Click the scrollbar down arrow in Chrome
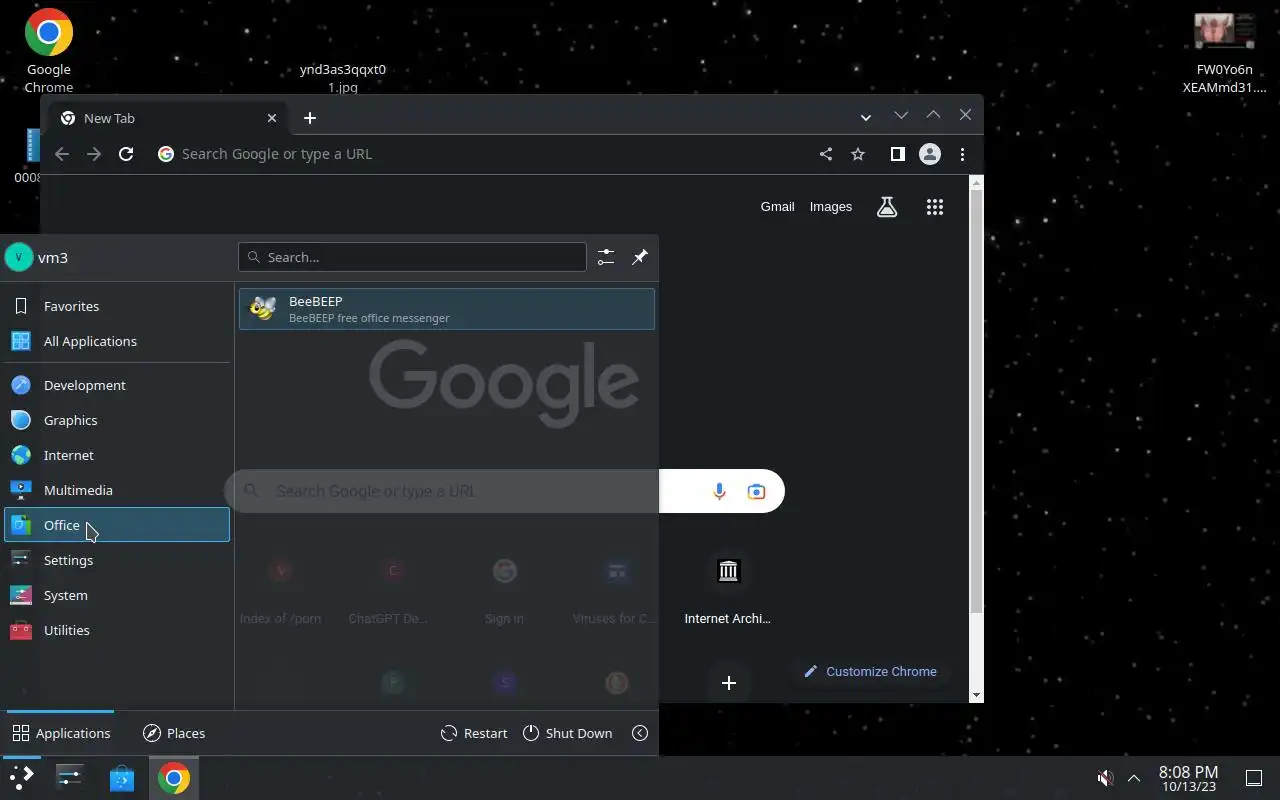Image resolution: width=1280 pixels, height=800 pixels. [977, 695]
